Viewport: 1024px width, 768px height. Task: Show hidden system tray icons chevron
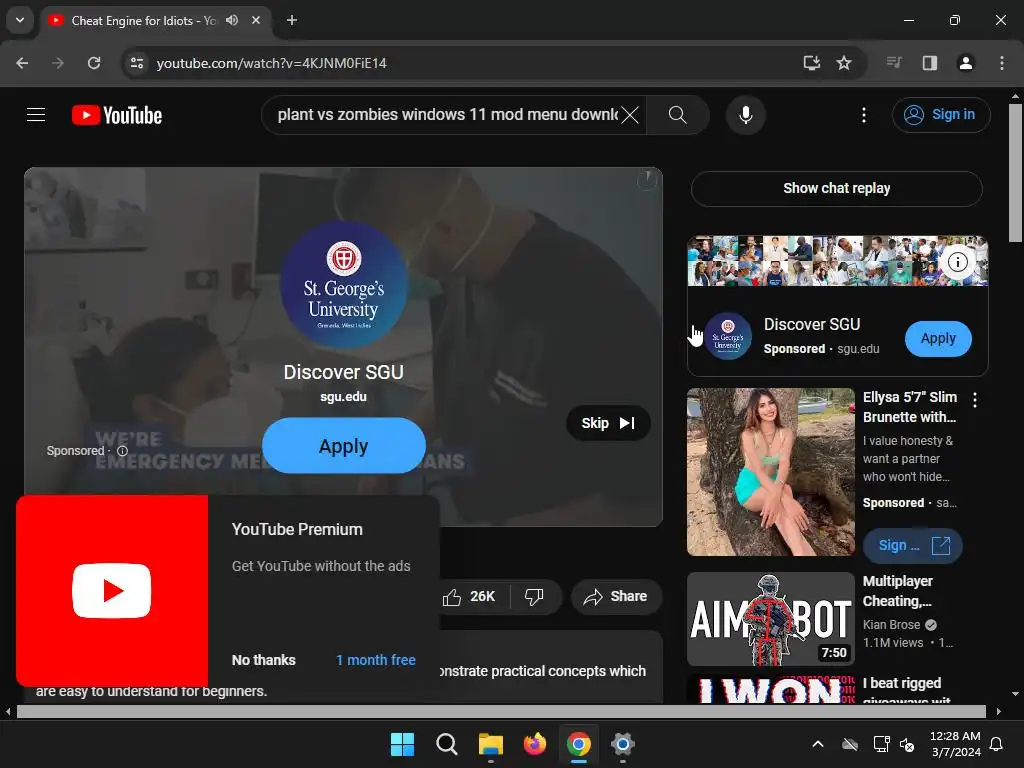coord(818,744)
